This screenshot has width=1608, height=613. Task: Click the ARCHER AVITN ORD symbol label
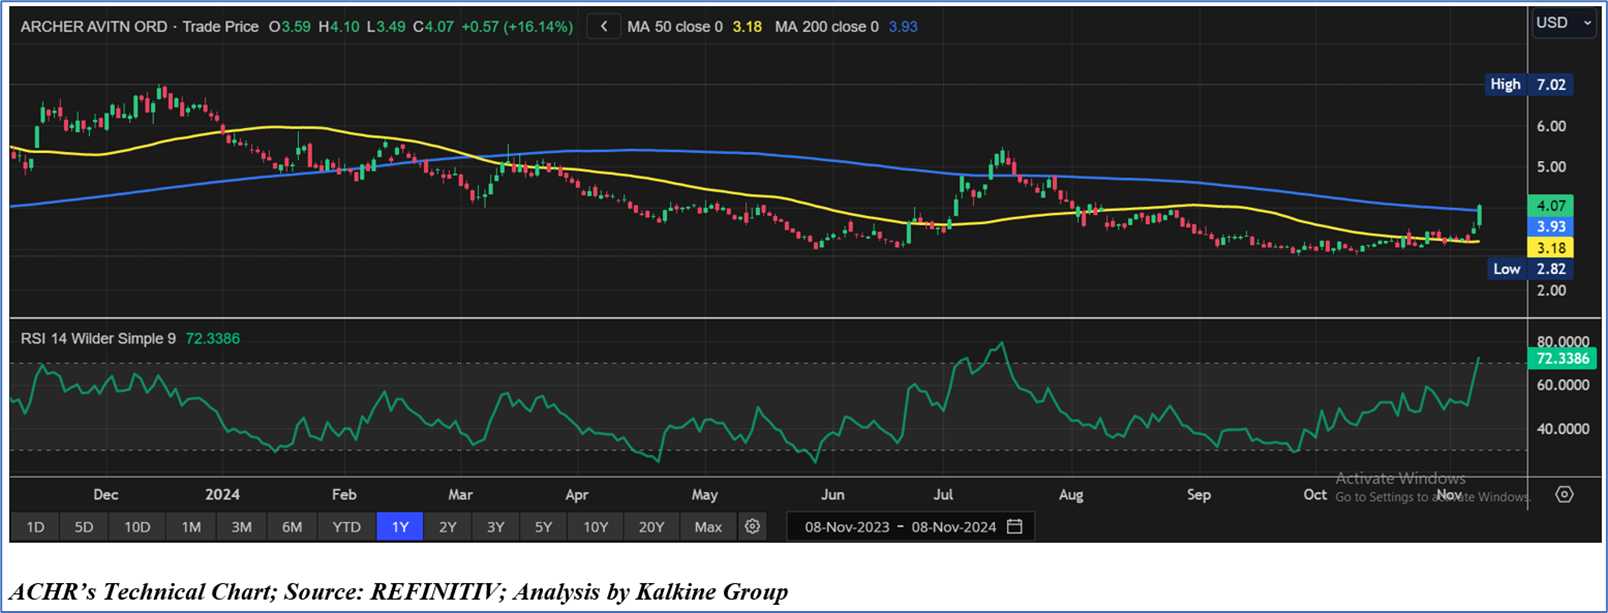[94, 27]
